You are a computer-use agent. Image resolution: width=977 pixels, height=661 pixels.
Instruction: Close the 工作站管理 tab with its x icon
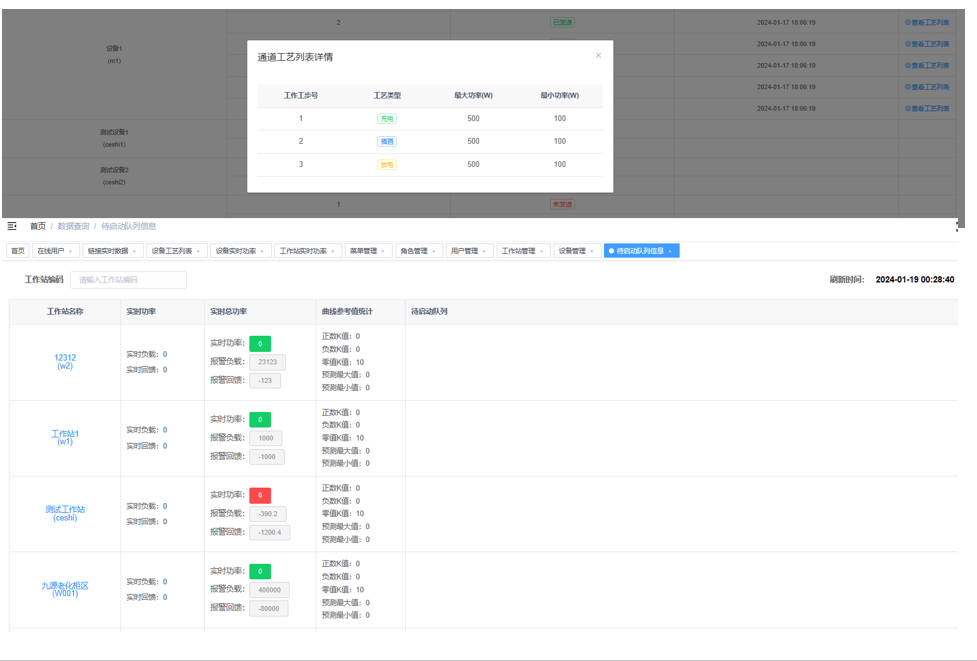pyautogui.click(x=541, y=251)
